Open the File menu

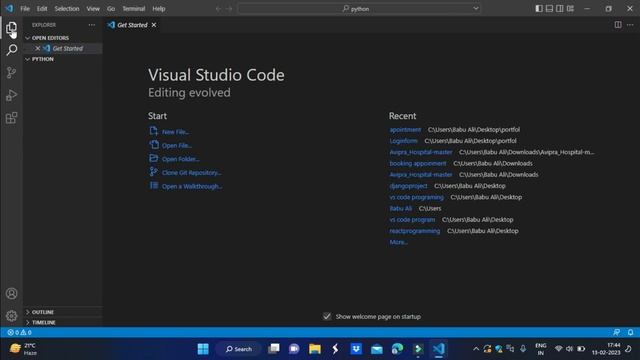[x=25, y=9]
